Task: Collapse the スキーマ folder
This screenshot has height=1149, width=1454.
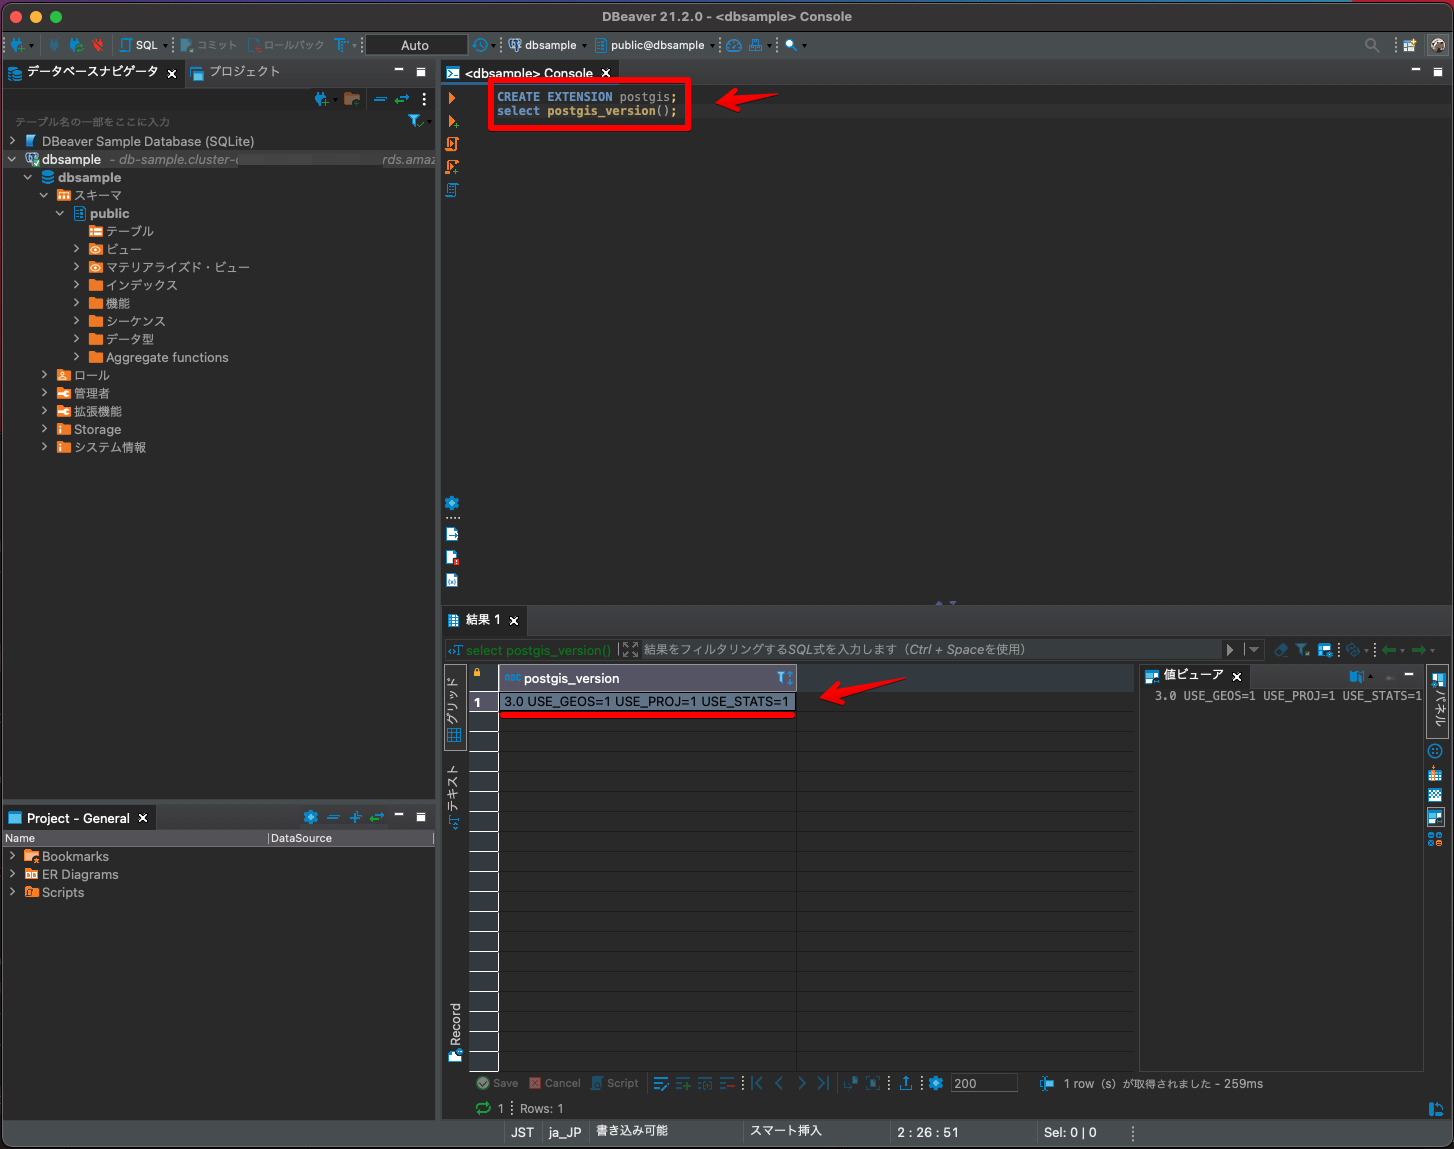Action: (44, 195)
